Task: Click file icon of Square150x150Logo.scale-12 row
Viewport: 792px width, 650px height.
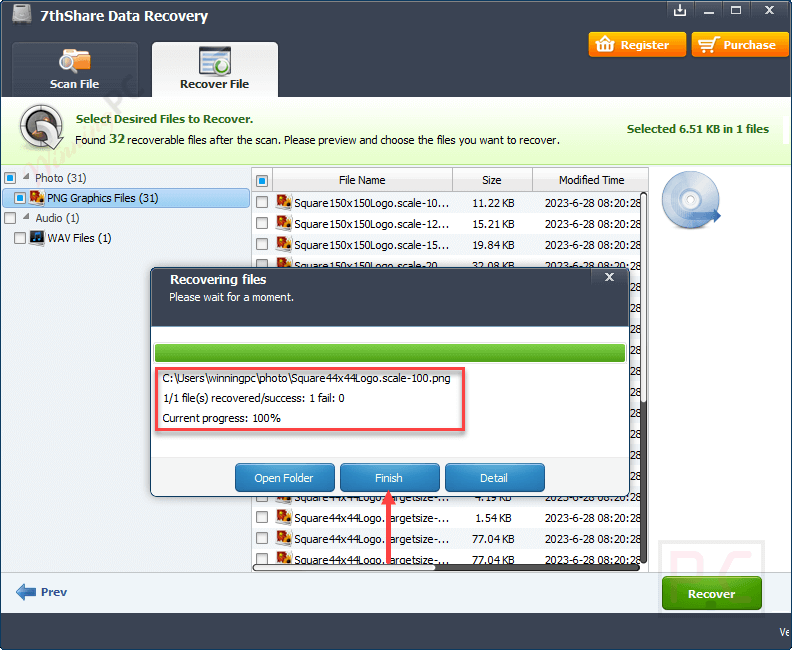Action: click(x=283, y=223)
